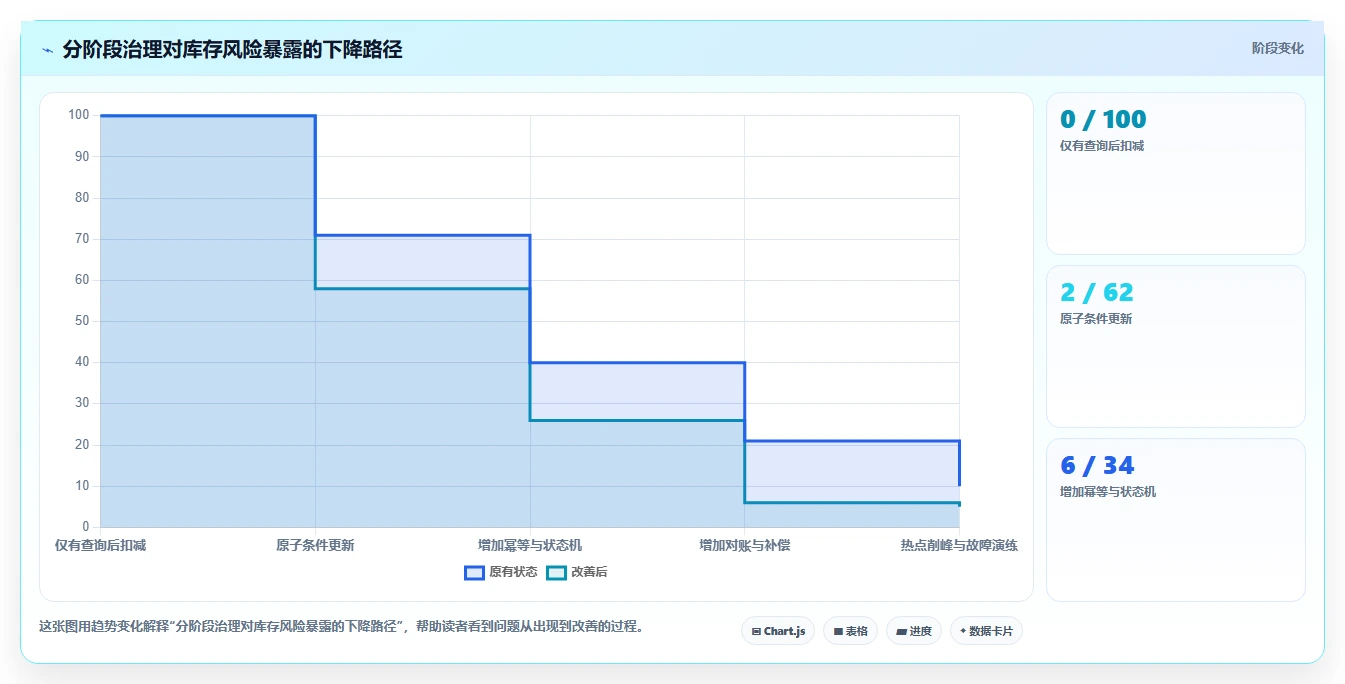Click the 仅有查询后扣减 card caption
This screenshot has height=684, width=1345.
tap(1102, 146)
